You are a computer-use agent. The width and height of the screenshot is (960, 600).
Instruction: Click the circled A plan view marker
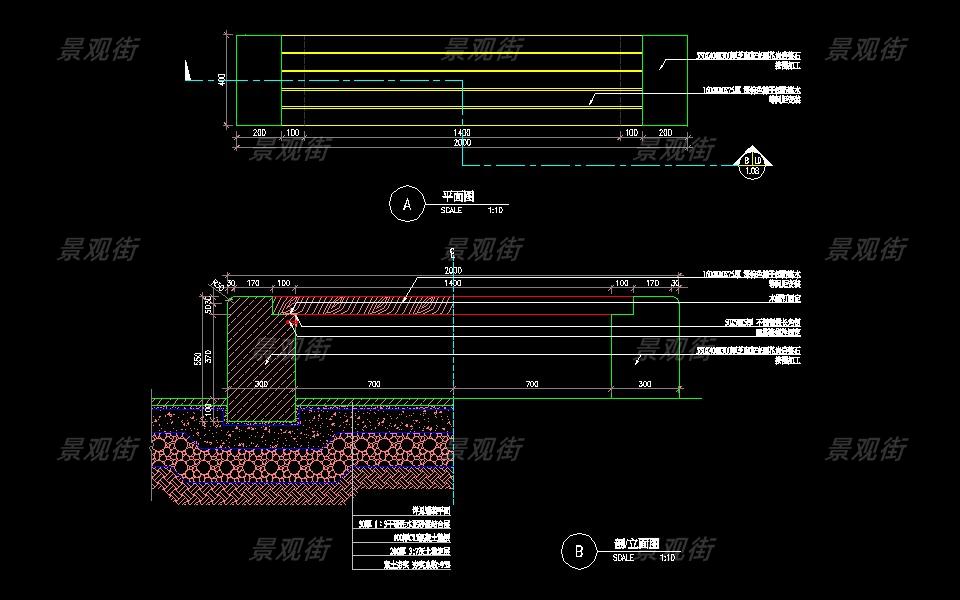pyautogui.click(x=406, y=203)
